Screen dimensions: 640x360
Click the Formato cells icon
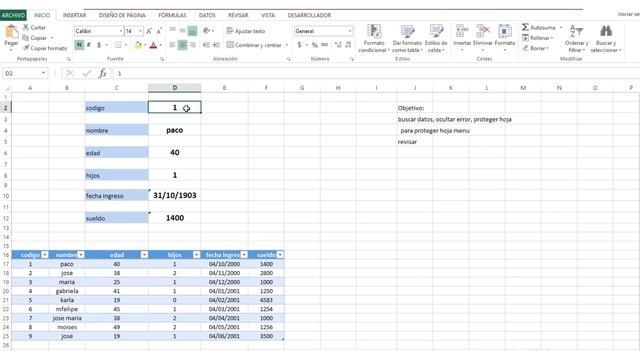[505, 31]
